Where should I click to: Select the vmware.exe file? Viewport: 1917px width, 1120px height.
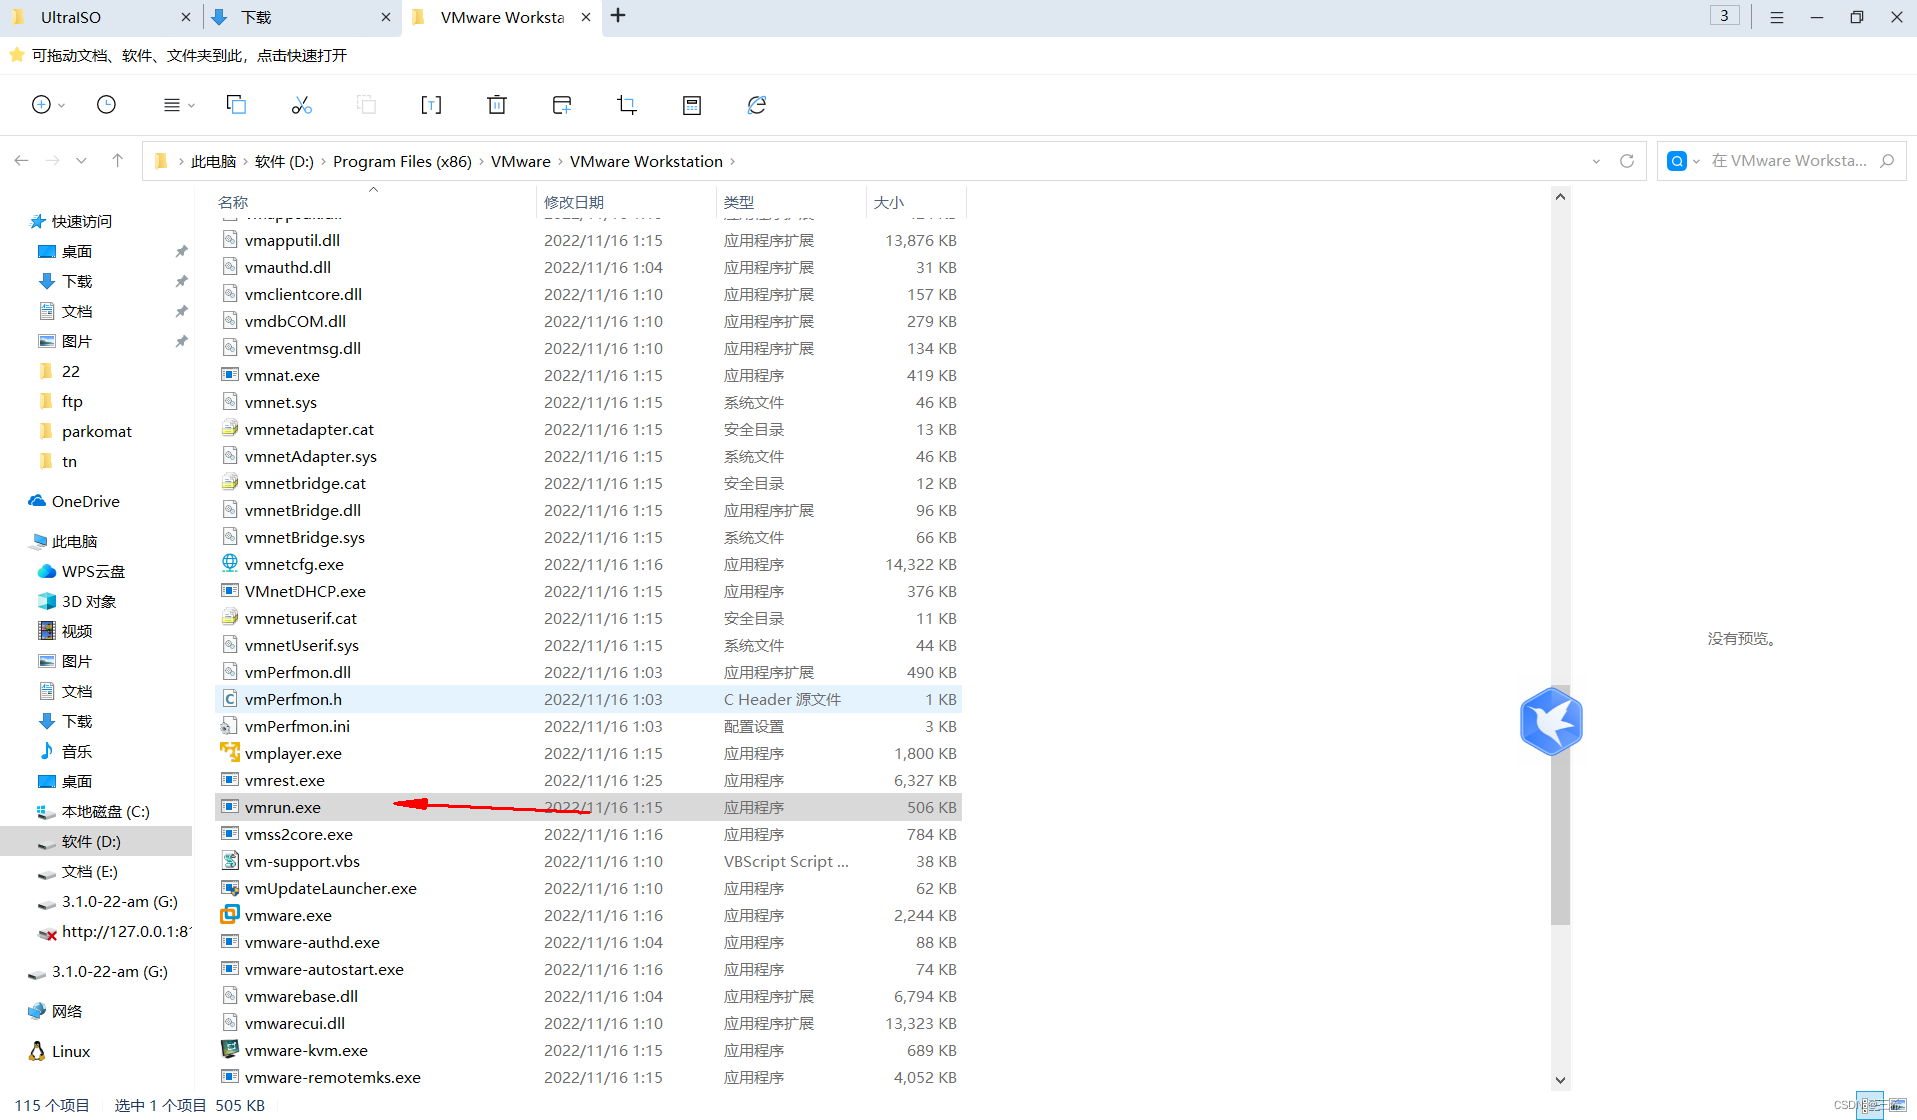tap(288, 915)
